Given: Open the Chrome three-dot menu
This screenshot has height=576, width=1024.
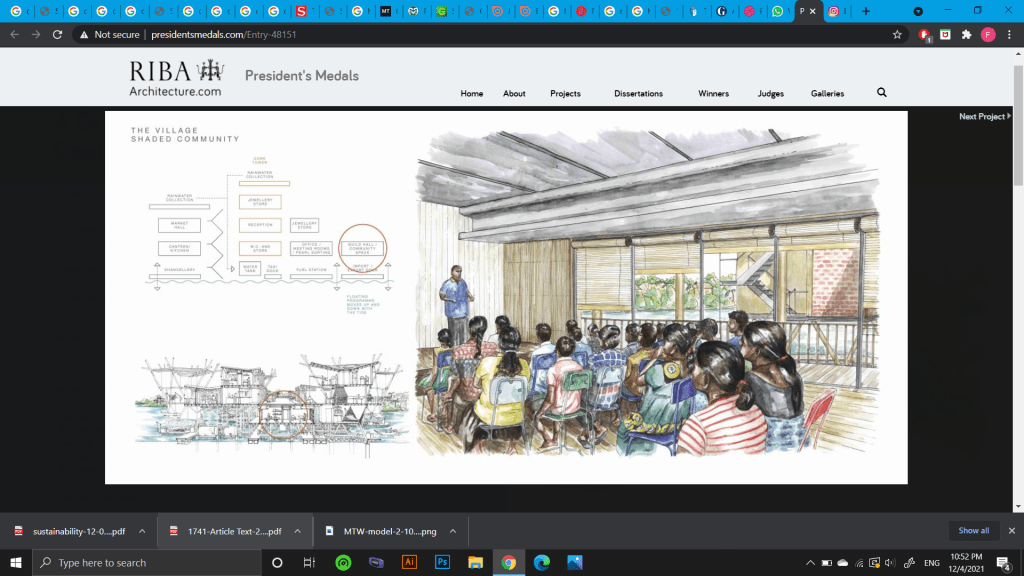Looking at the screenshot, I should coord(1008,34).
